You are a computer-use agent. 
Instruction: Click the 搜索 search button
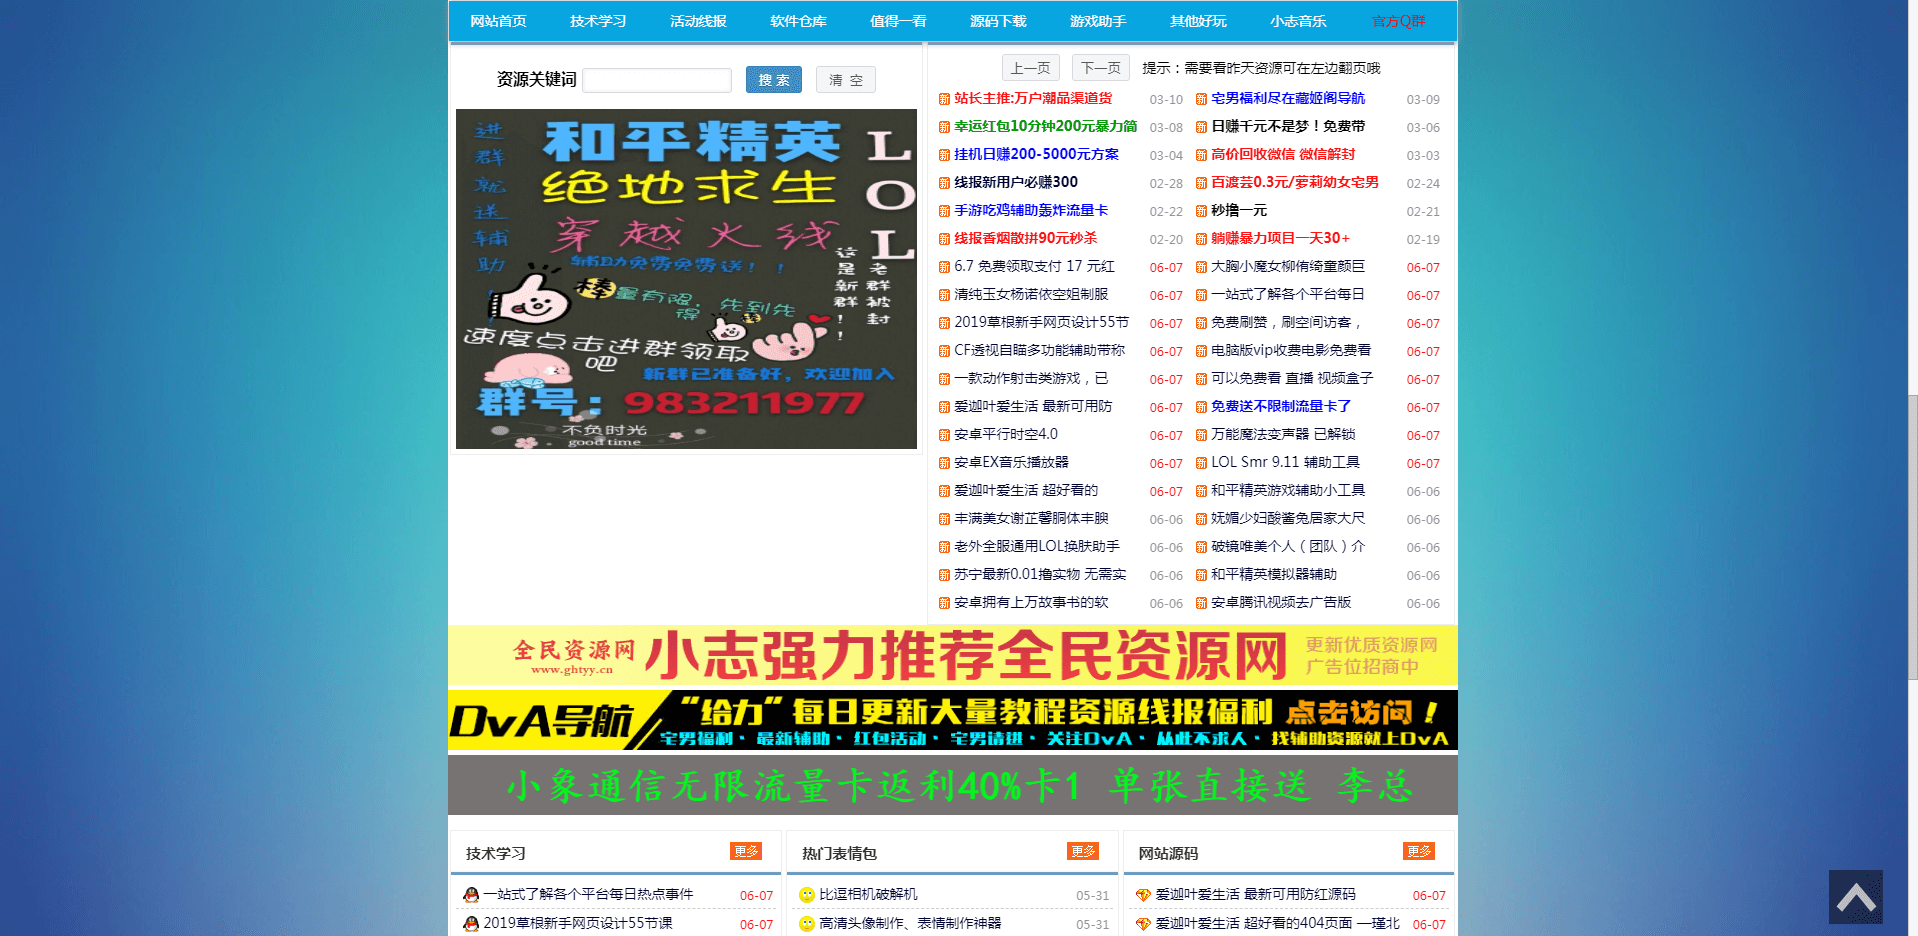[x=773, y=79]
